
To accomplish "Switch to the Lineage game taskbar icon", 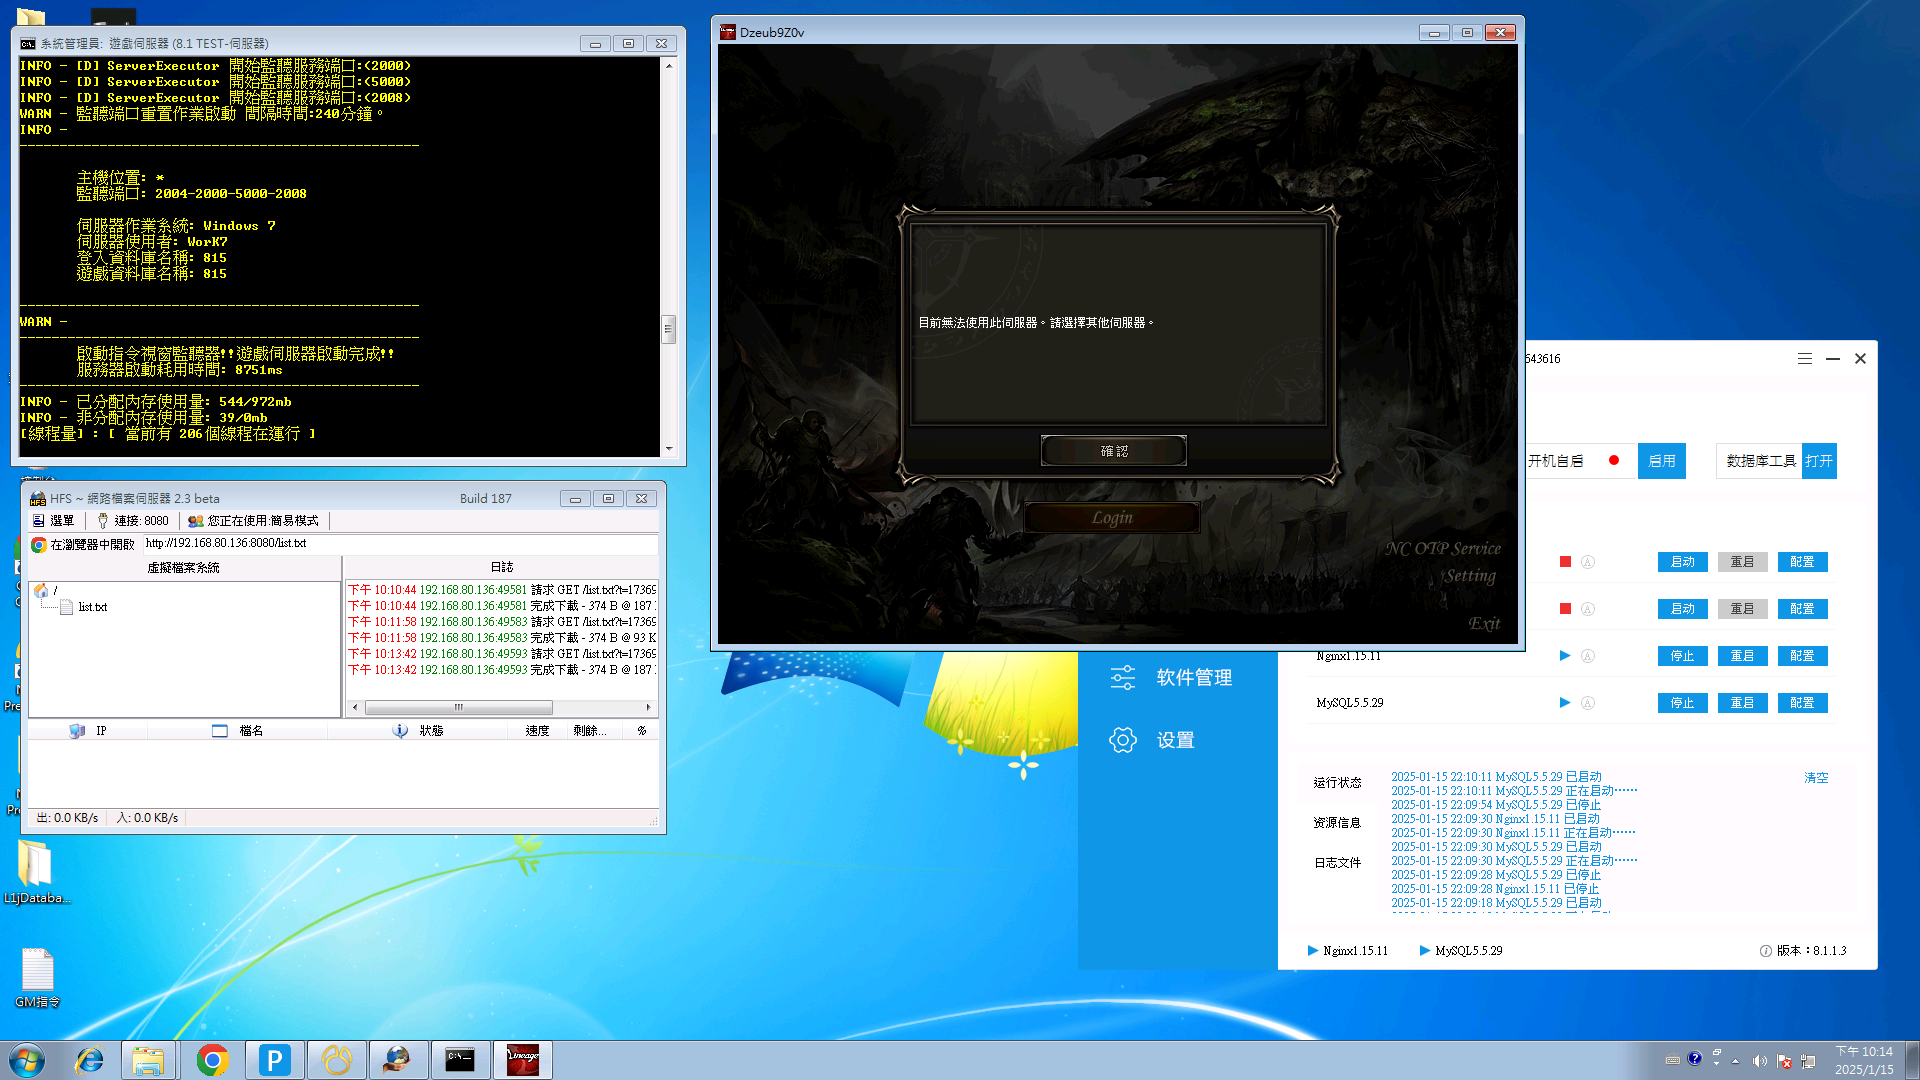I will click(522, 1060).
